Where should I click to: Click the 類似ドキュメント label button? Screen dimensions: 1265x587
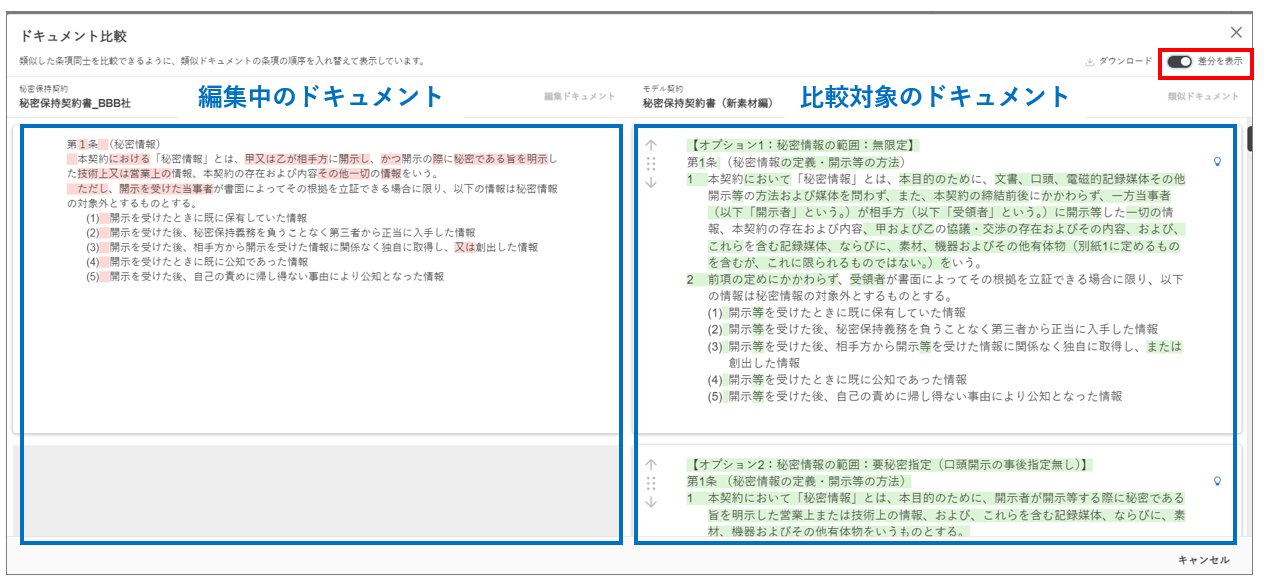click(1203, 97)
